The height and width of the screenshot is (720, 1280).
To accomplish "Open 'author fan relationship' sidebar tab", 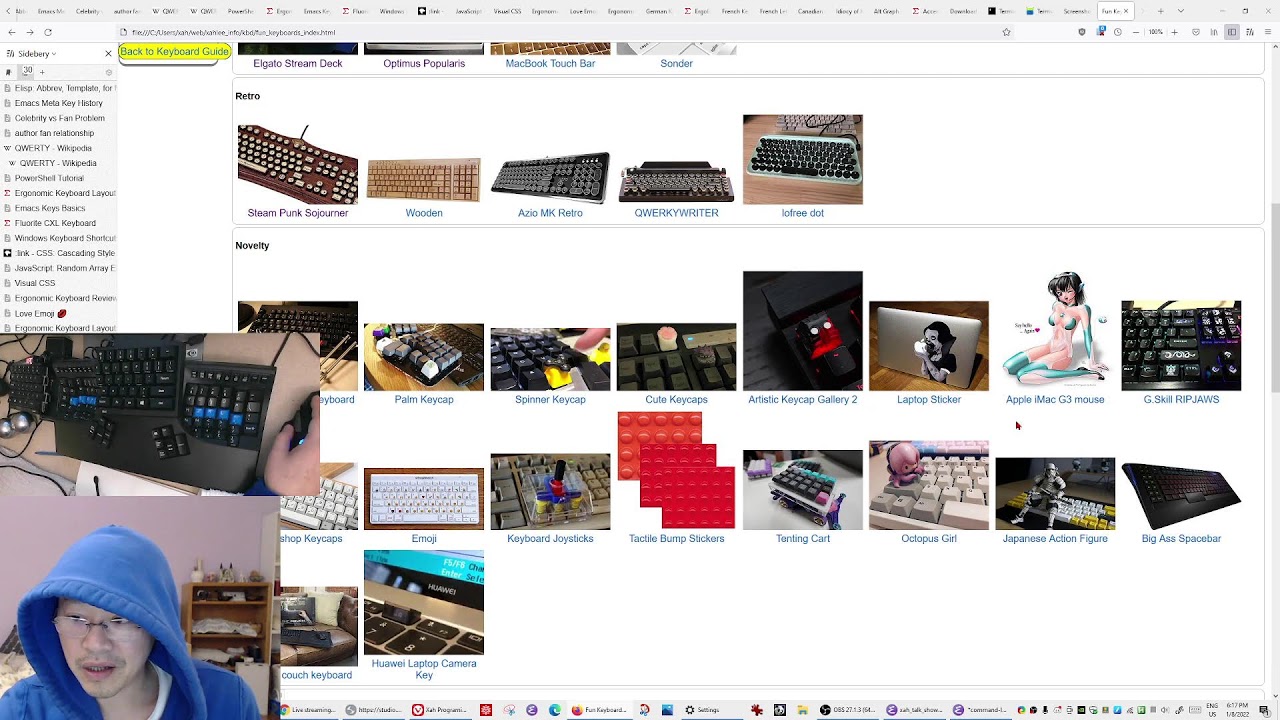I will tap(58, 133).
